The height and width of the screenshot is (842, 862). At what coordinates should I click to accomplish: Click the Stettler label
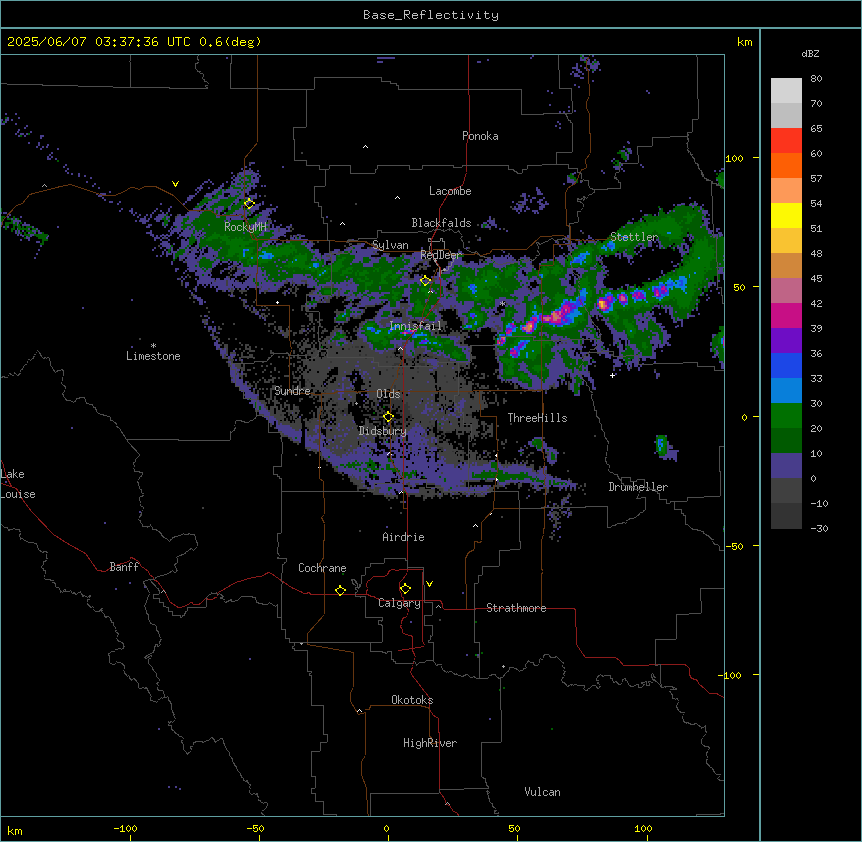point(634,237)
